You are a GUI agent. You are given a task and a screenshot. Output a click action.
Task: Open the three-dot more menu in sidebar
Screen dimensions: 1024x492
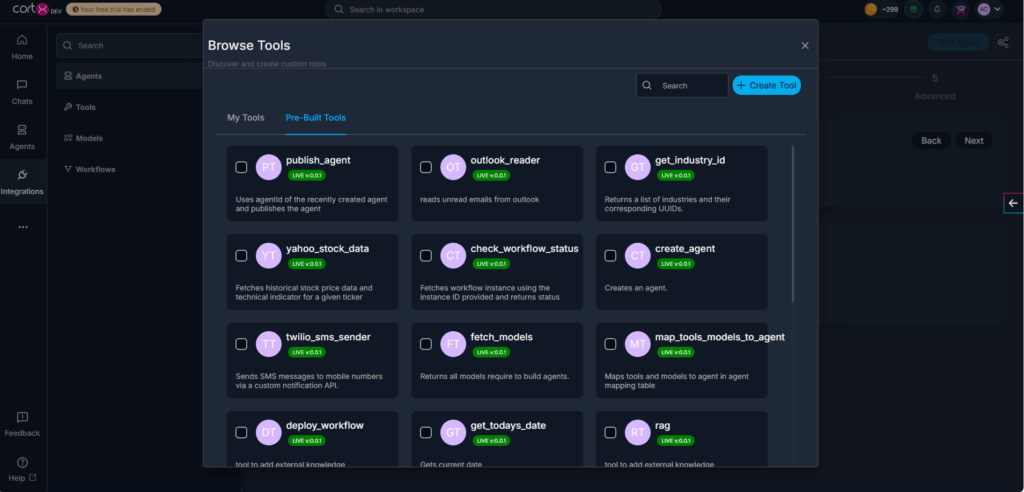23,227
